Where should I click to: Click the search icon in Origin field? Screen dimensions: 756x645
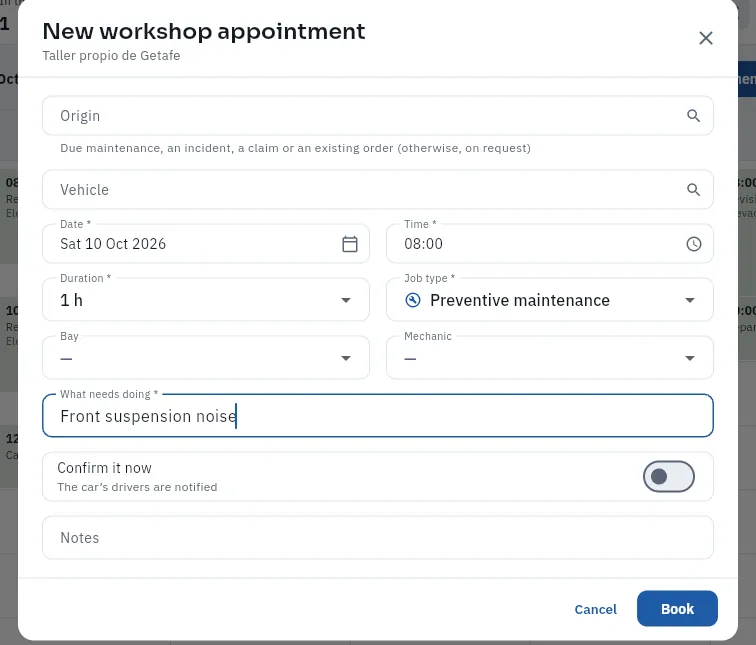(x=693, y=116)
